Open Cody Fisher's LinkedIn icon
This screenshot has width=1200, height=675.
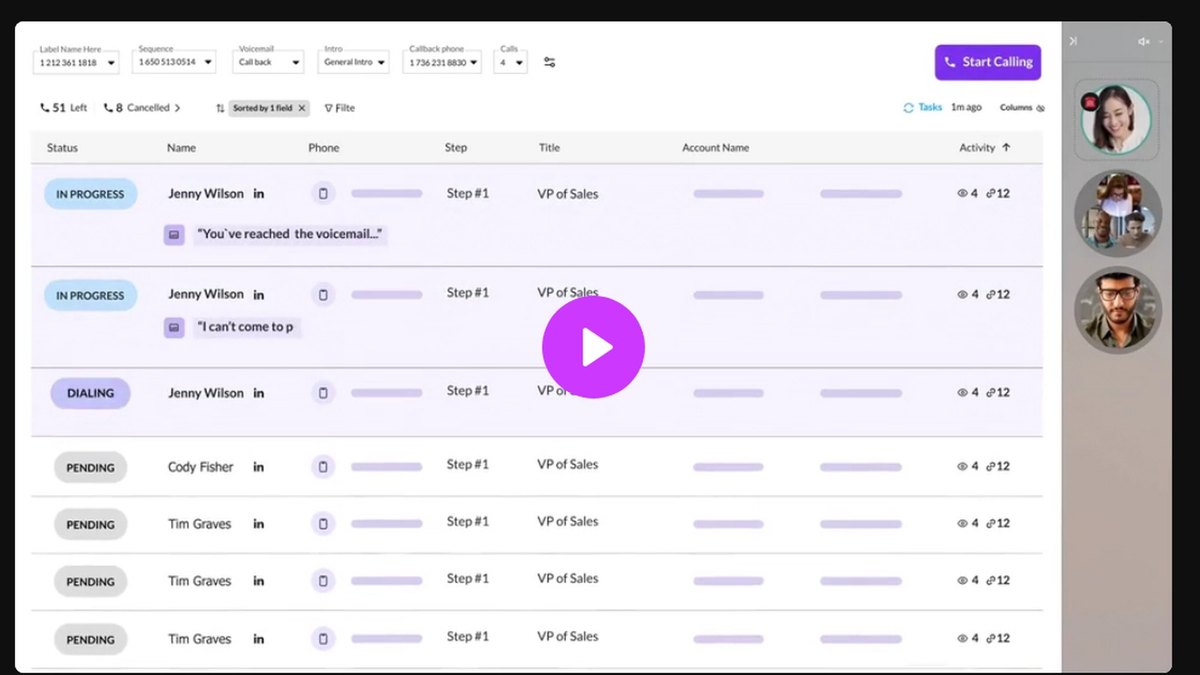(x=258, y=467)
